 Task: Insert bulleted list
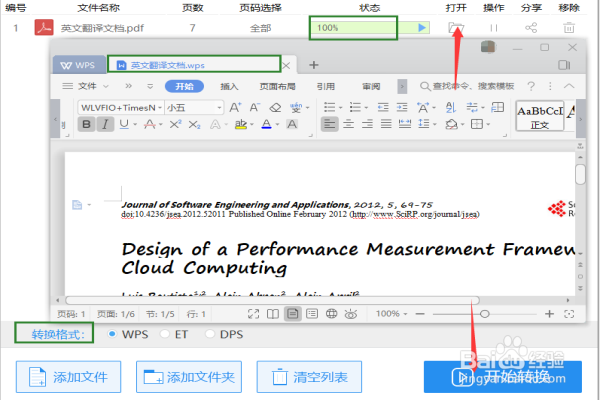click(329, 107)
